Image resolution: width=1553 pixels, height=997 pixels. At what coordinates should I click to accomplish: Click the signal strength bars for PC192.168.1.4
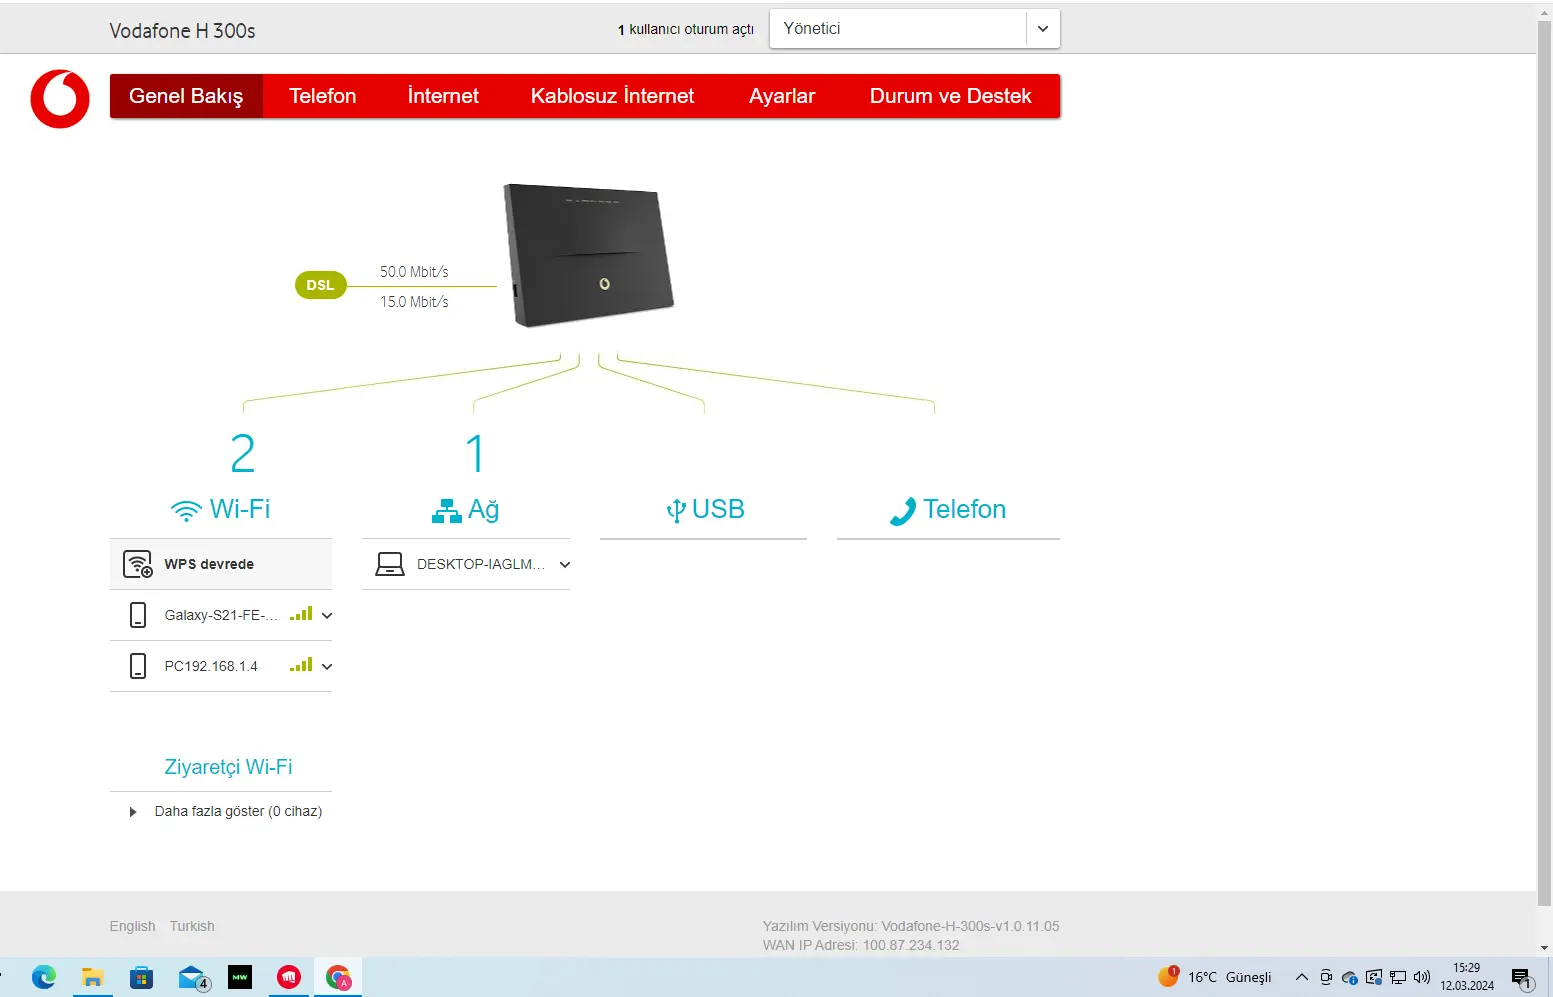[x=301, y=664]
